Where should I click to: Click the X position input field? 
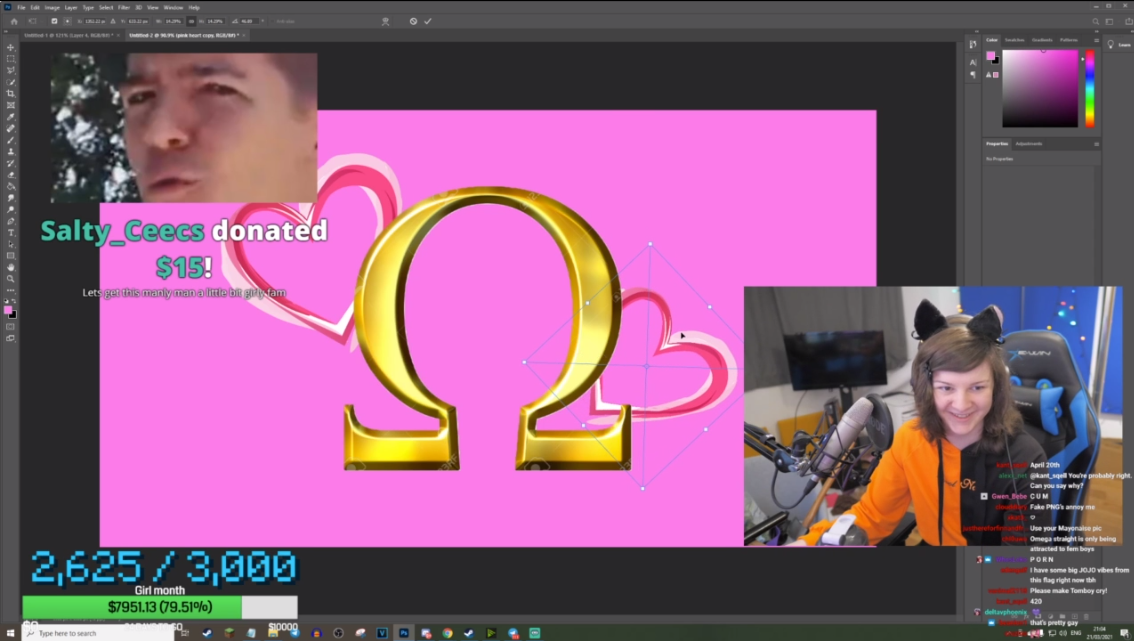(x=93, y=21)
